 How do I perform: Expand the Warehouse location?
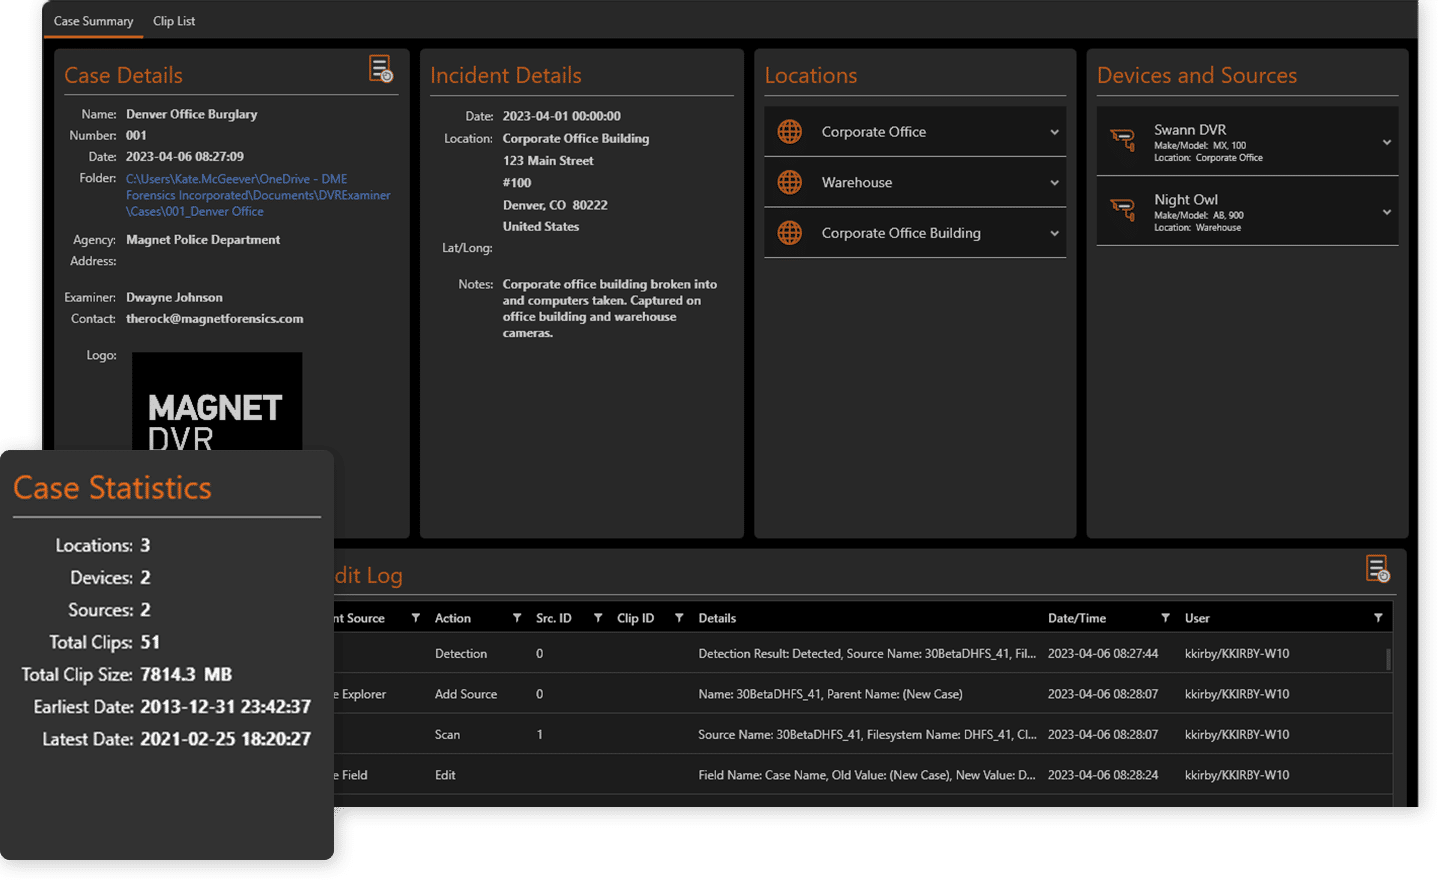(1054, 183)
